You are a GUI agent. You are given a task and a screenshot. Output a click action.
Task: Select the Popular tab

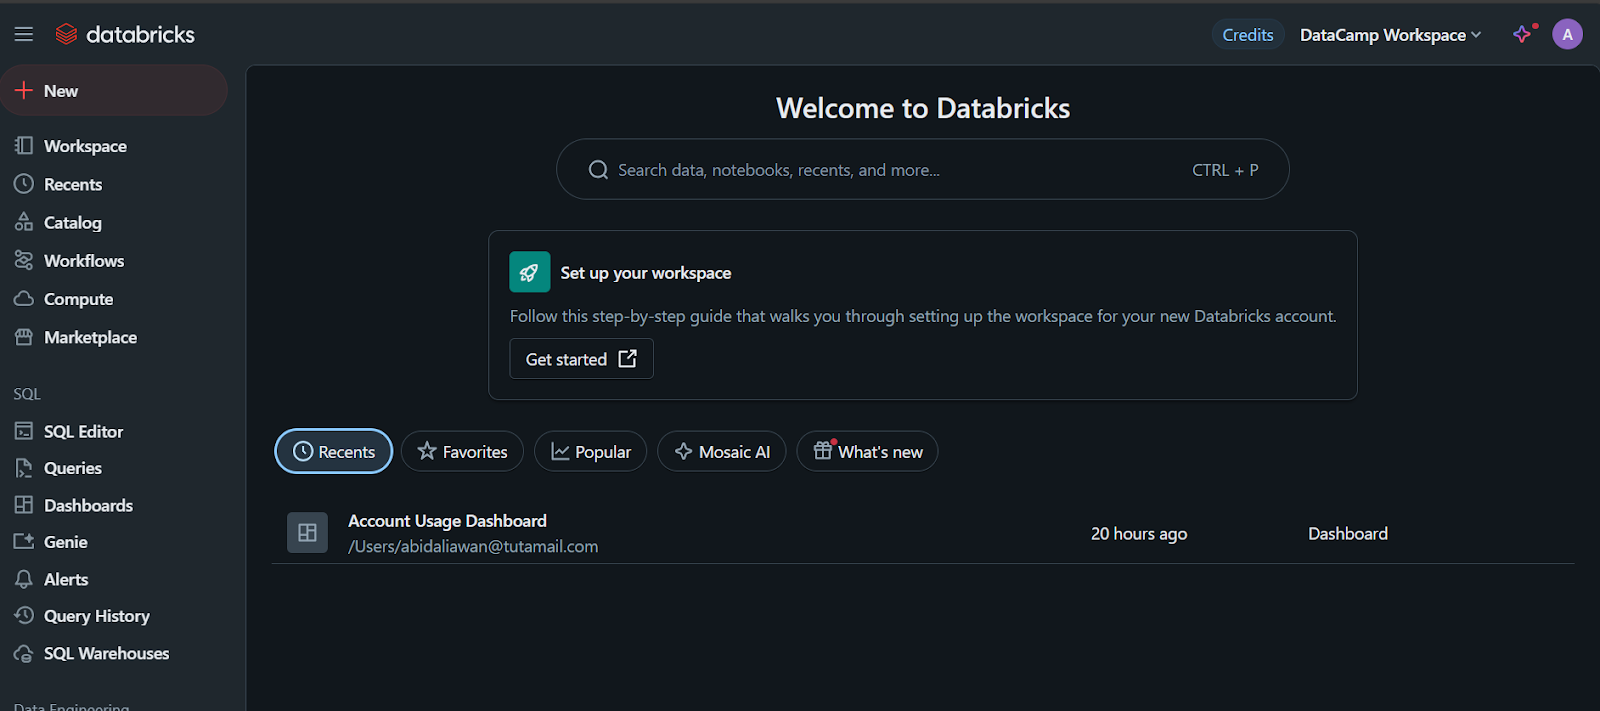pos(590,452)
